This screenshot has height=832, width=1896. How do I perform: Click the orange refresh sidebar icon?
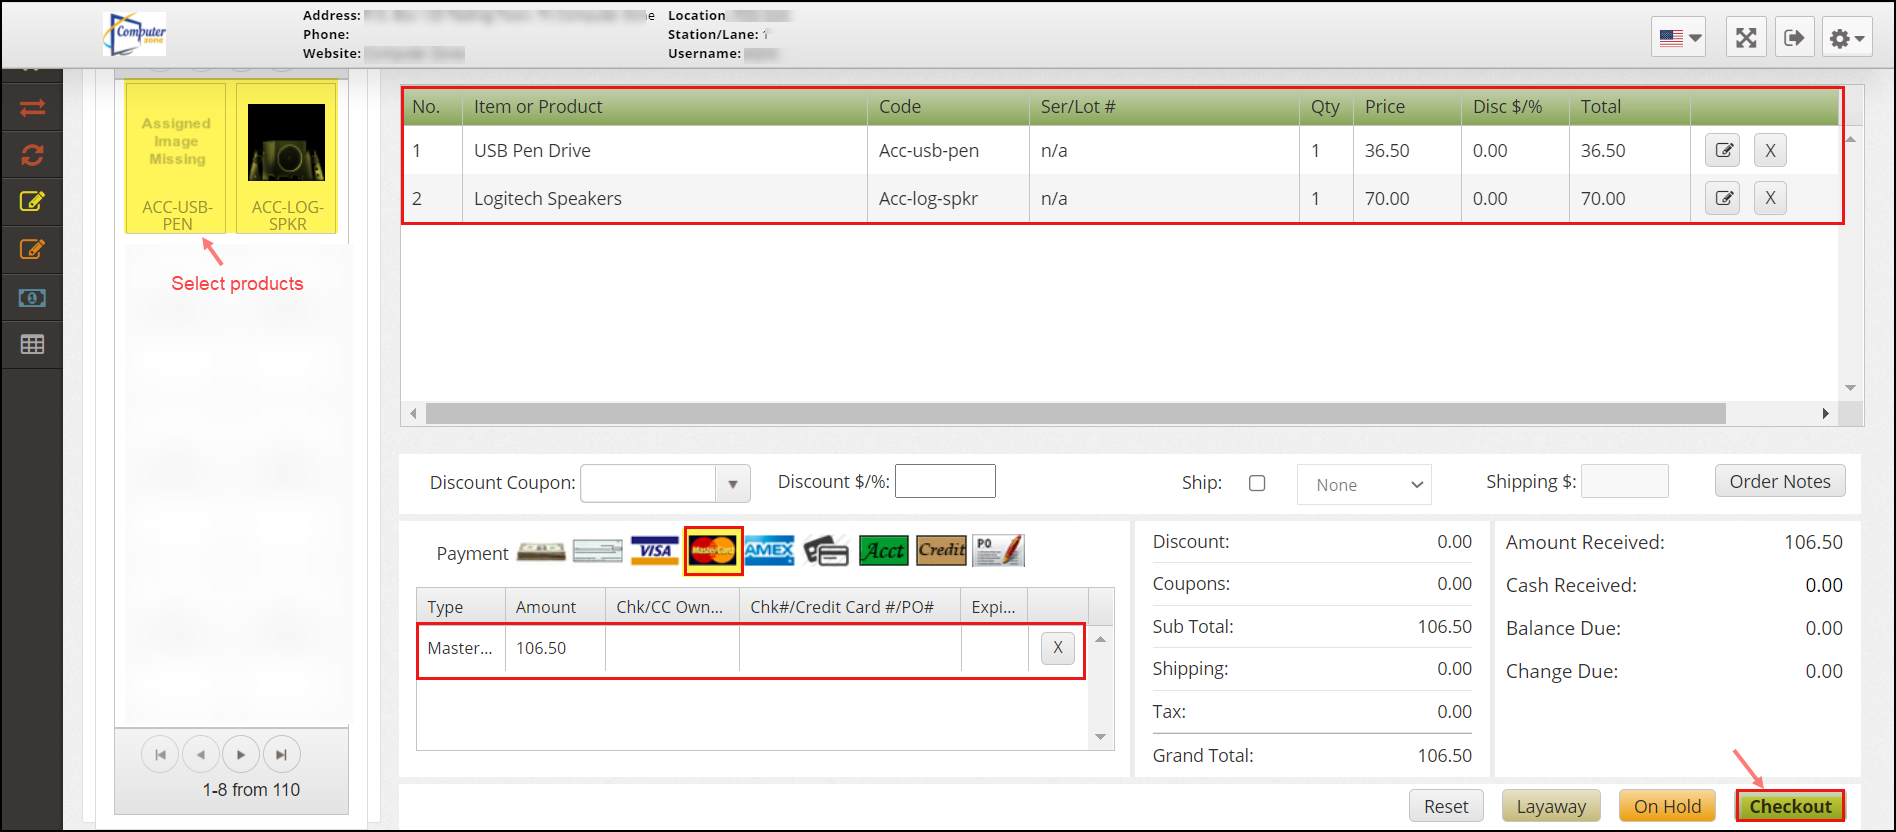32,155
